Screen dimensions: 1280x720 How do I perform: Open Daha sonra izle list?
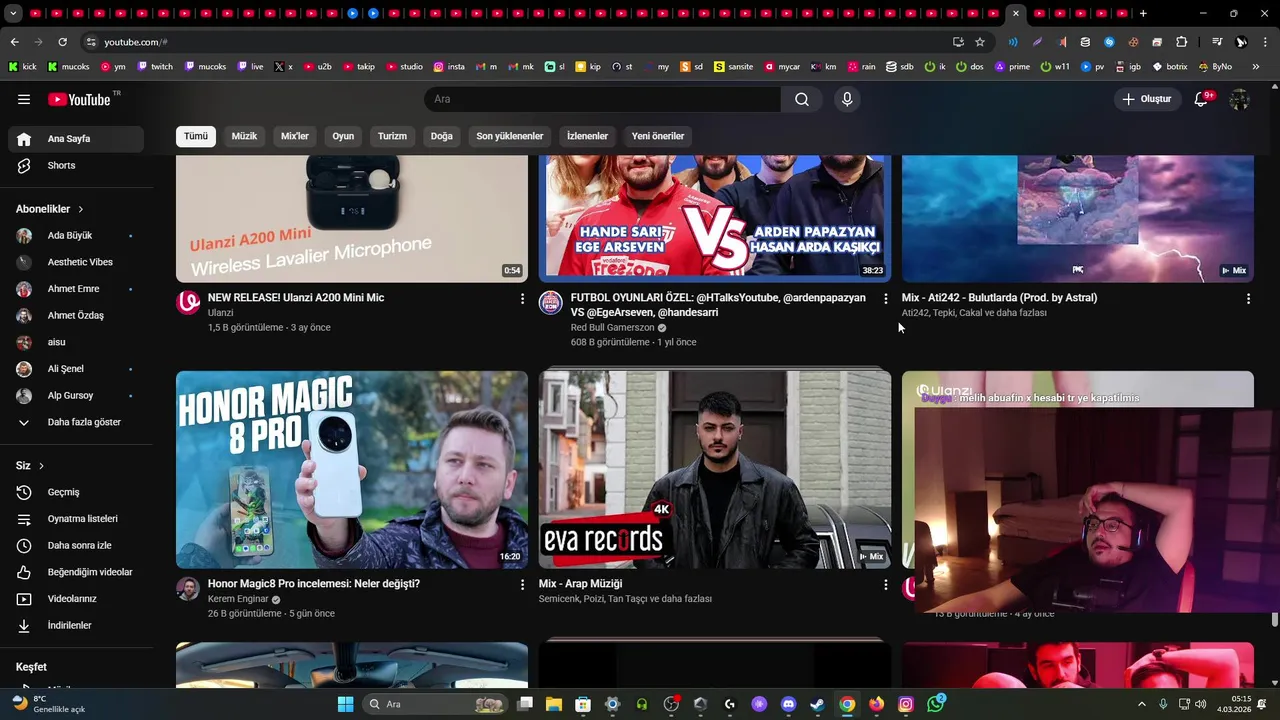point(76,545)
